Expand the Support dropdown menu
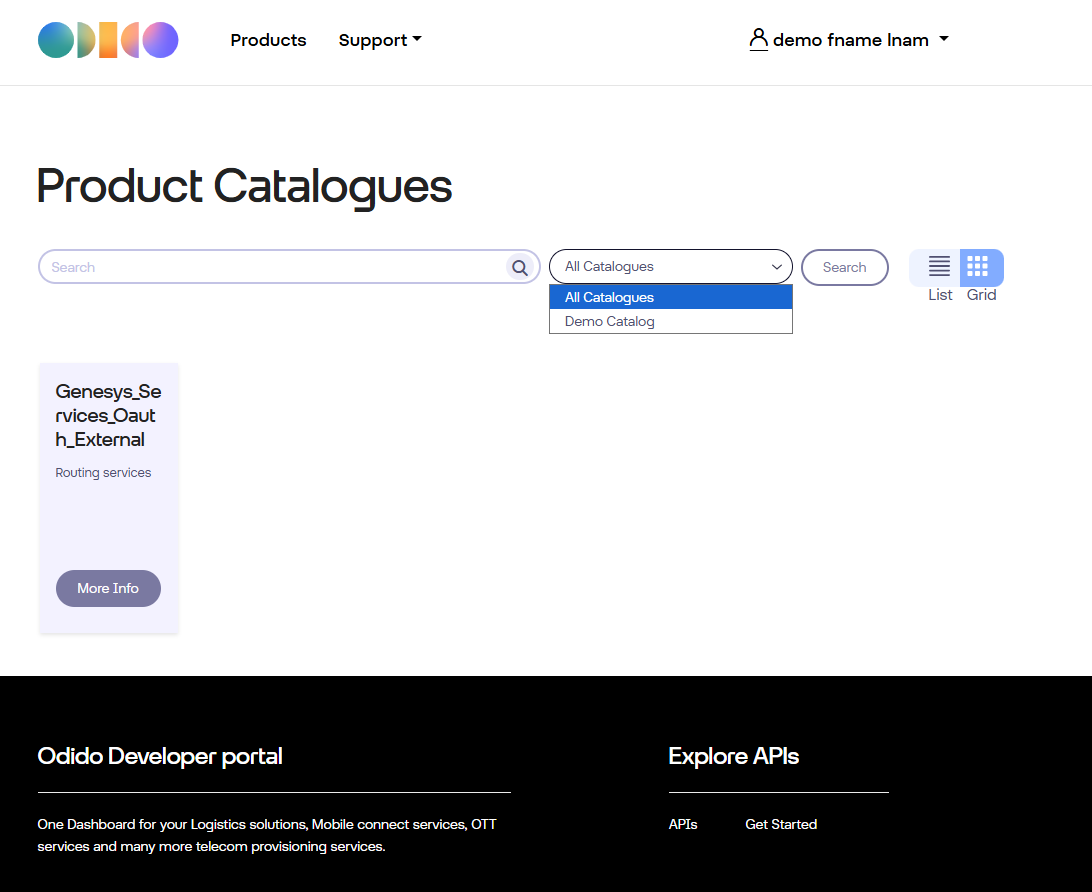 tap(380, 40)
